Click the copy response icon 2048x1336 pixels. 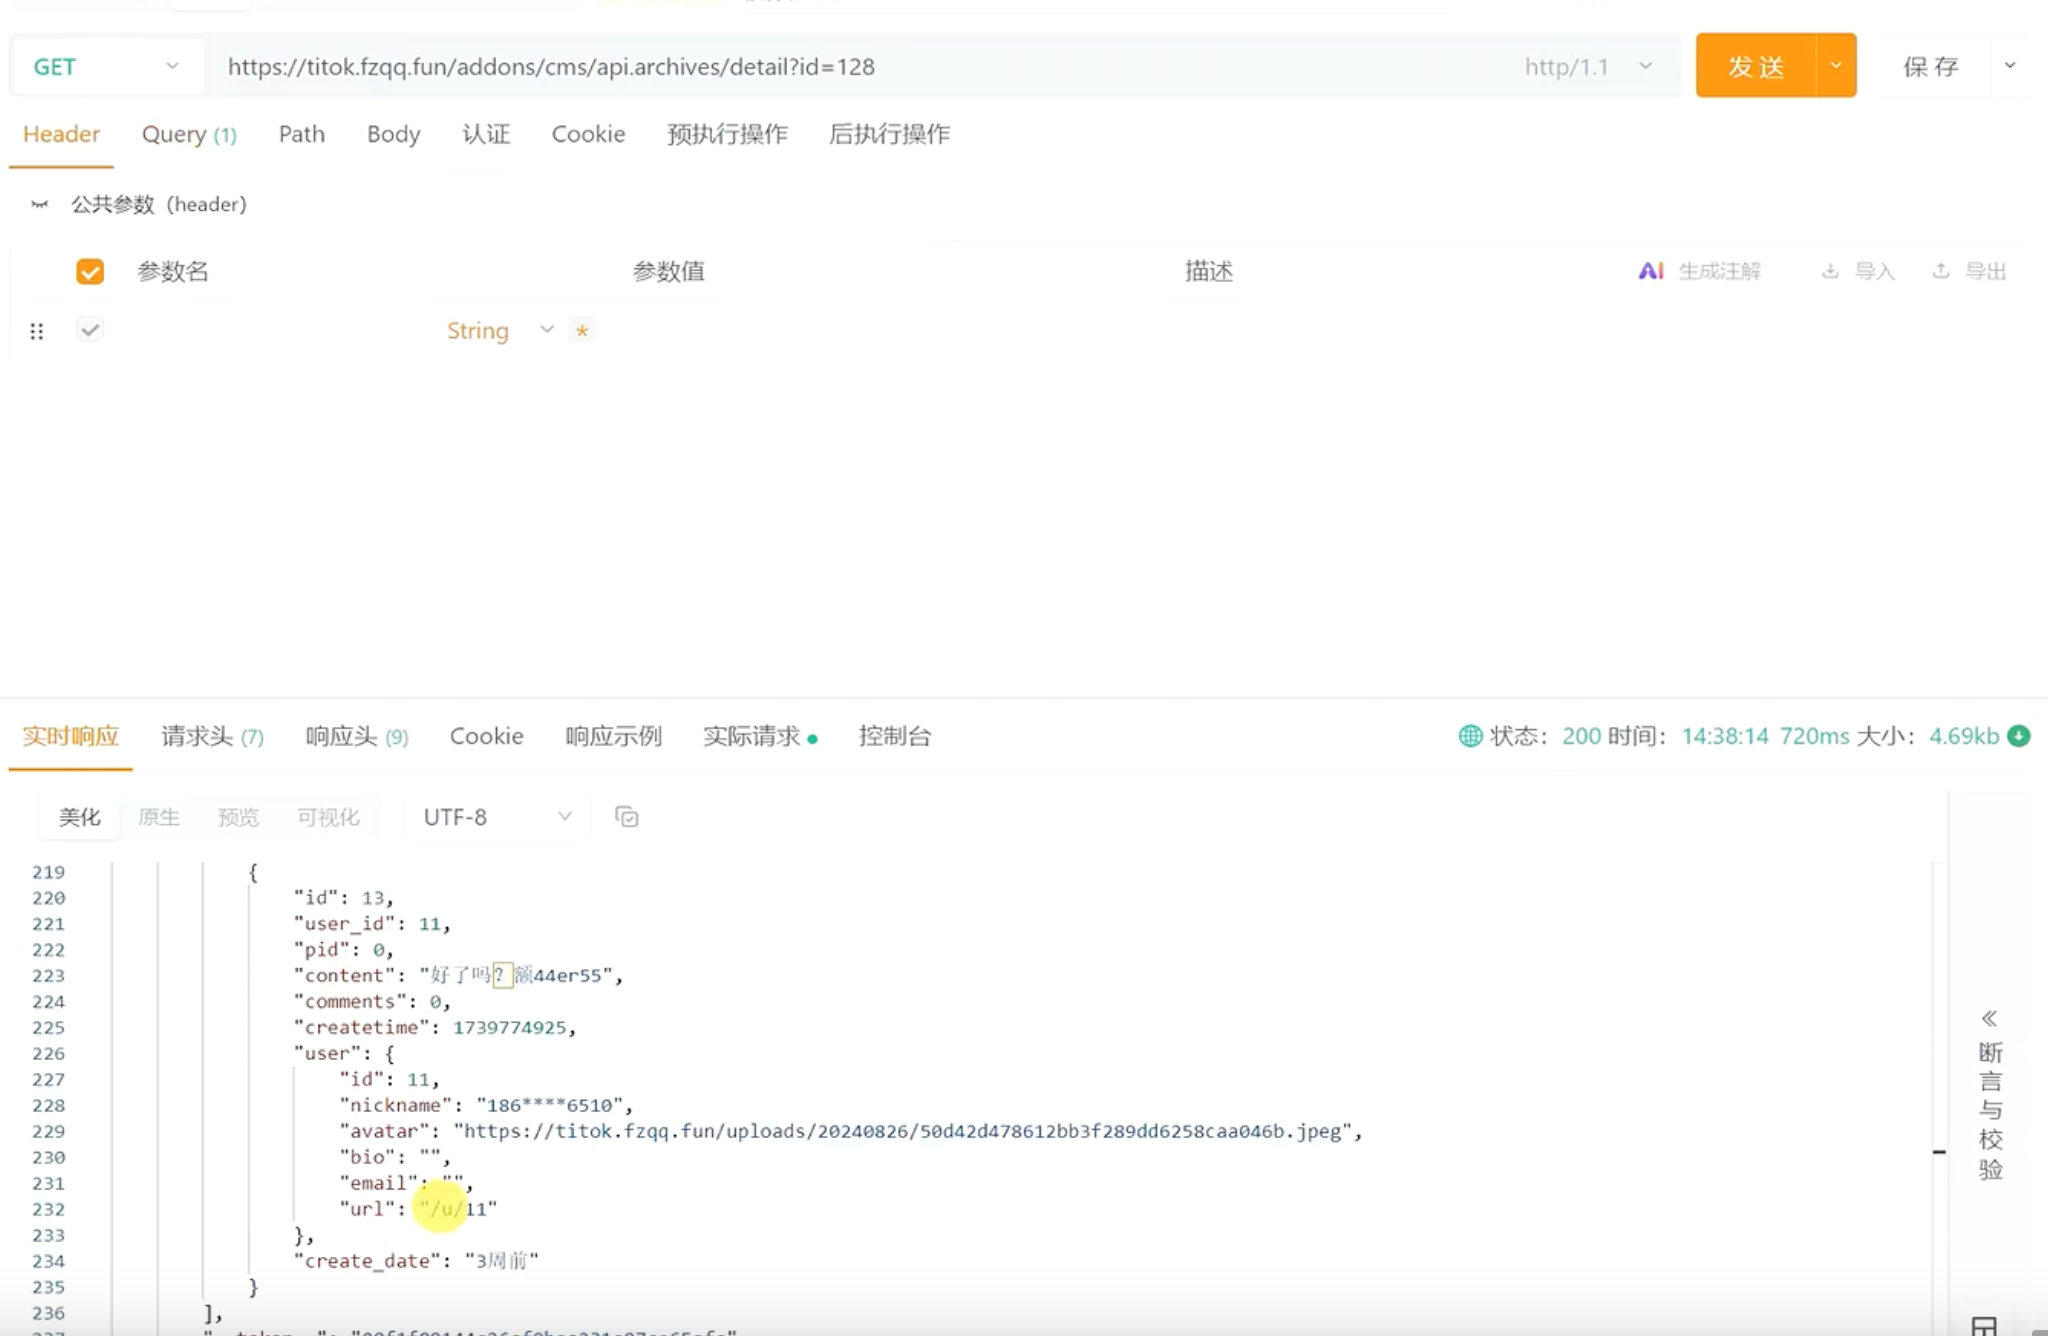click(627, 817)
